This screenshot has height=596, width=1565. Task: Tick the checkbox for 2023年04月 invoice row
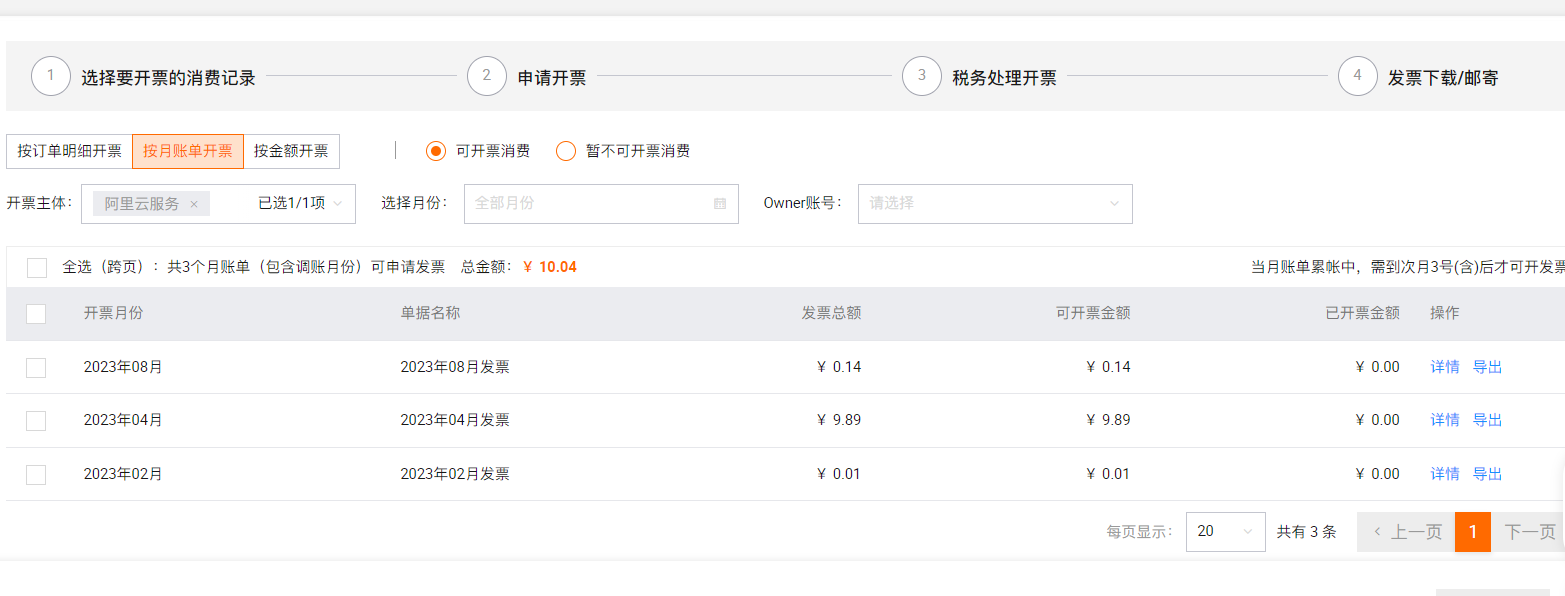pos(36,420)
